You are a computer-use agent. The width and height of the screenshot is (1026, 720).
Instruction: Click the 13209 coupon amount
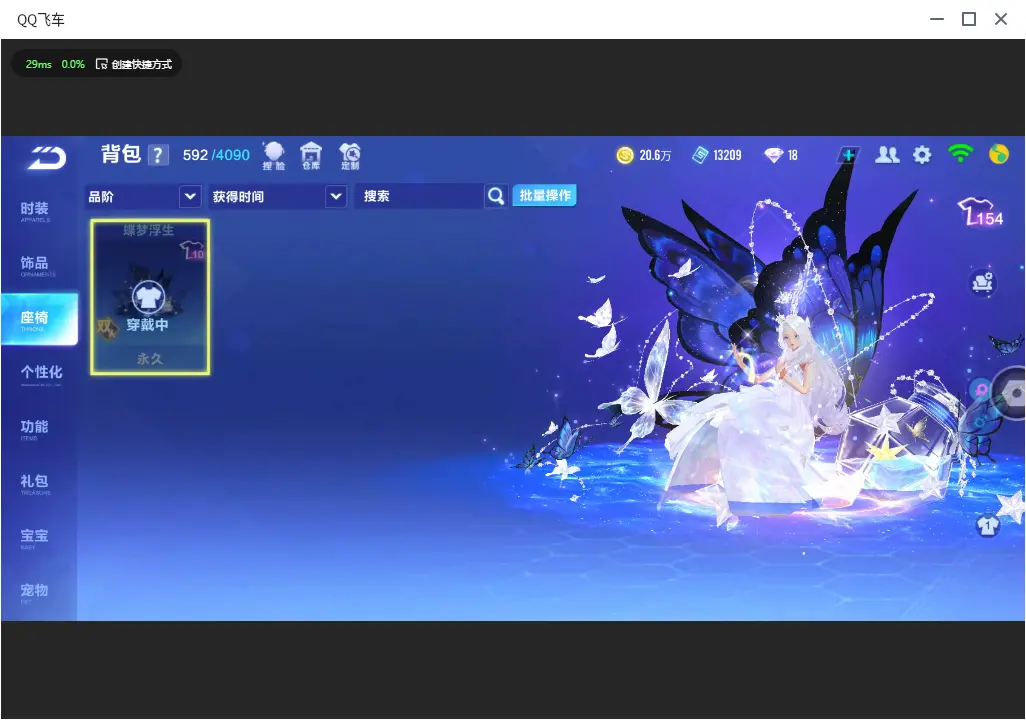pos(727,155)
